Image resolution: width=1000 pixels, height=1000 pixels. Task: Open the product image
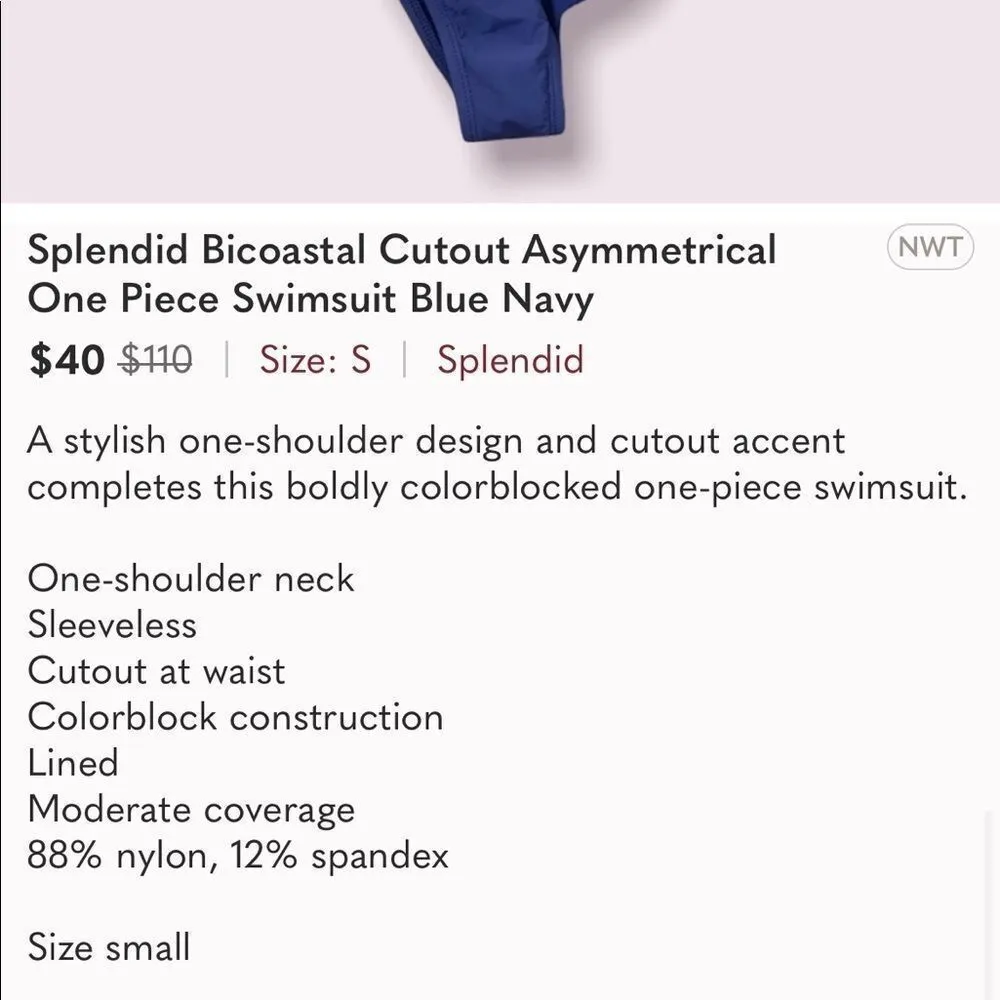pos(500,100)
